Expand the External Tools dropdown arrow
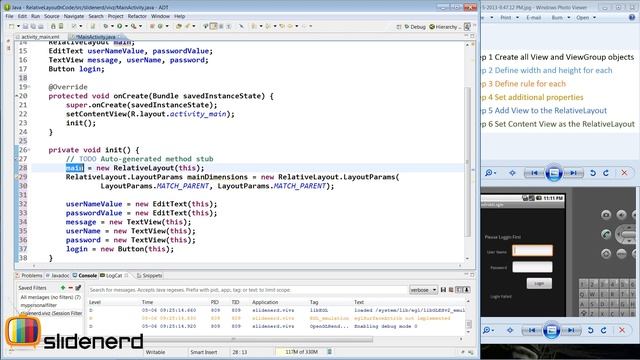 pyautogui.click(x=141, y=26)
